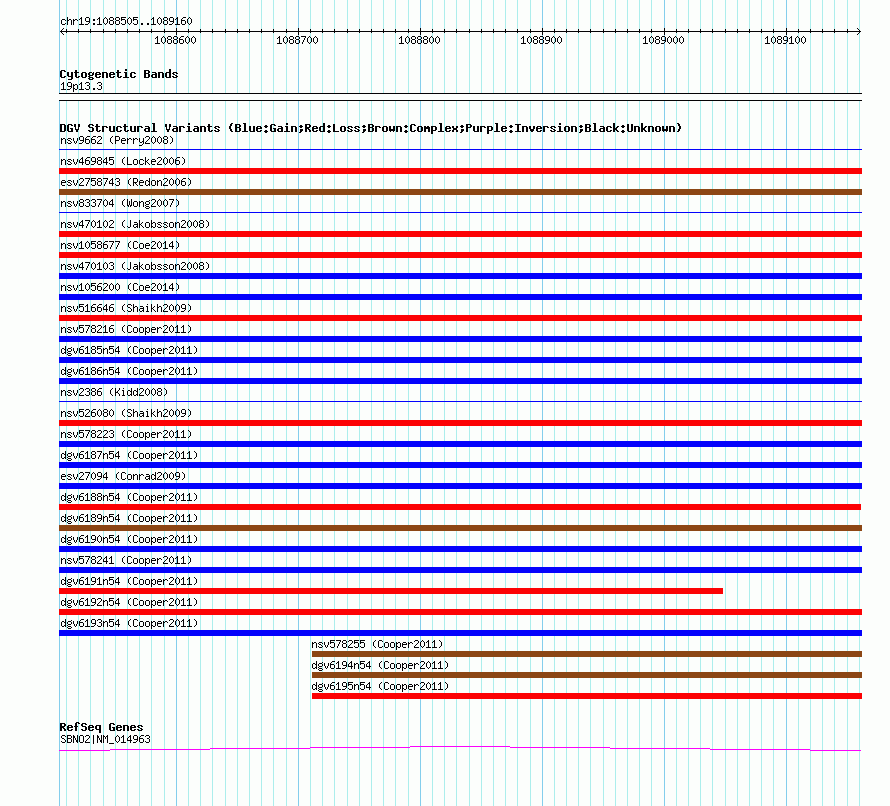Screen dimensions: 890x806
Task: Open variant nsv1058677 (Coe2014)
Action: (120, 245)
